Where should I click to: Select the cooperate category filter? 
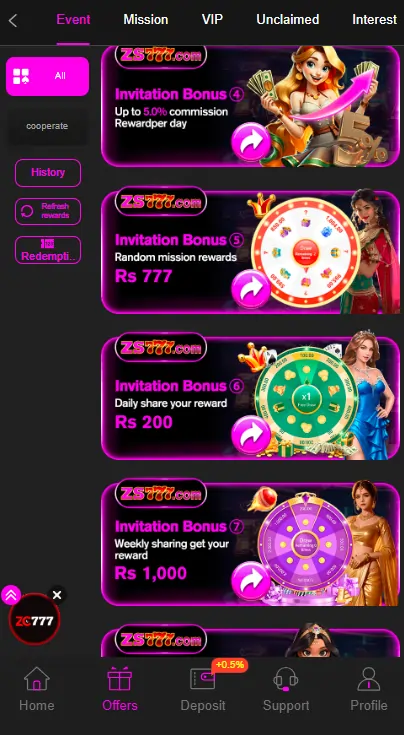coord(47,126)
